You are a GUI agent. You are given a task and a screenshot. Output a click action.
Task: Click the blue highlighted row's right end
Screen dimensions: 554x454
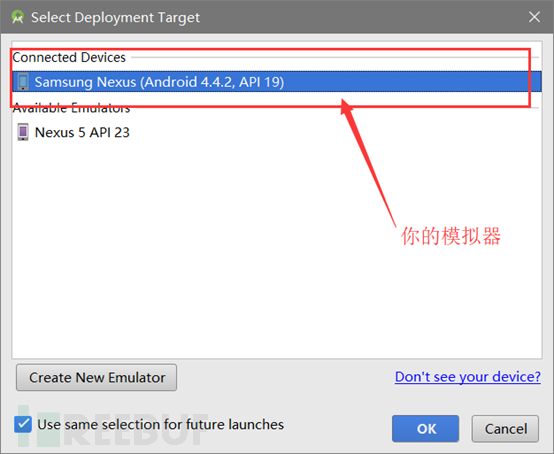535,82
